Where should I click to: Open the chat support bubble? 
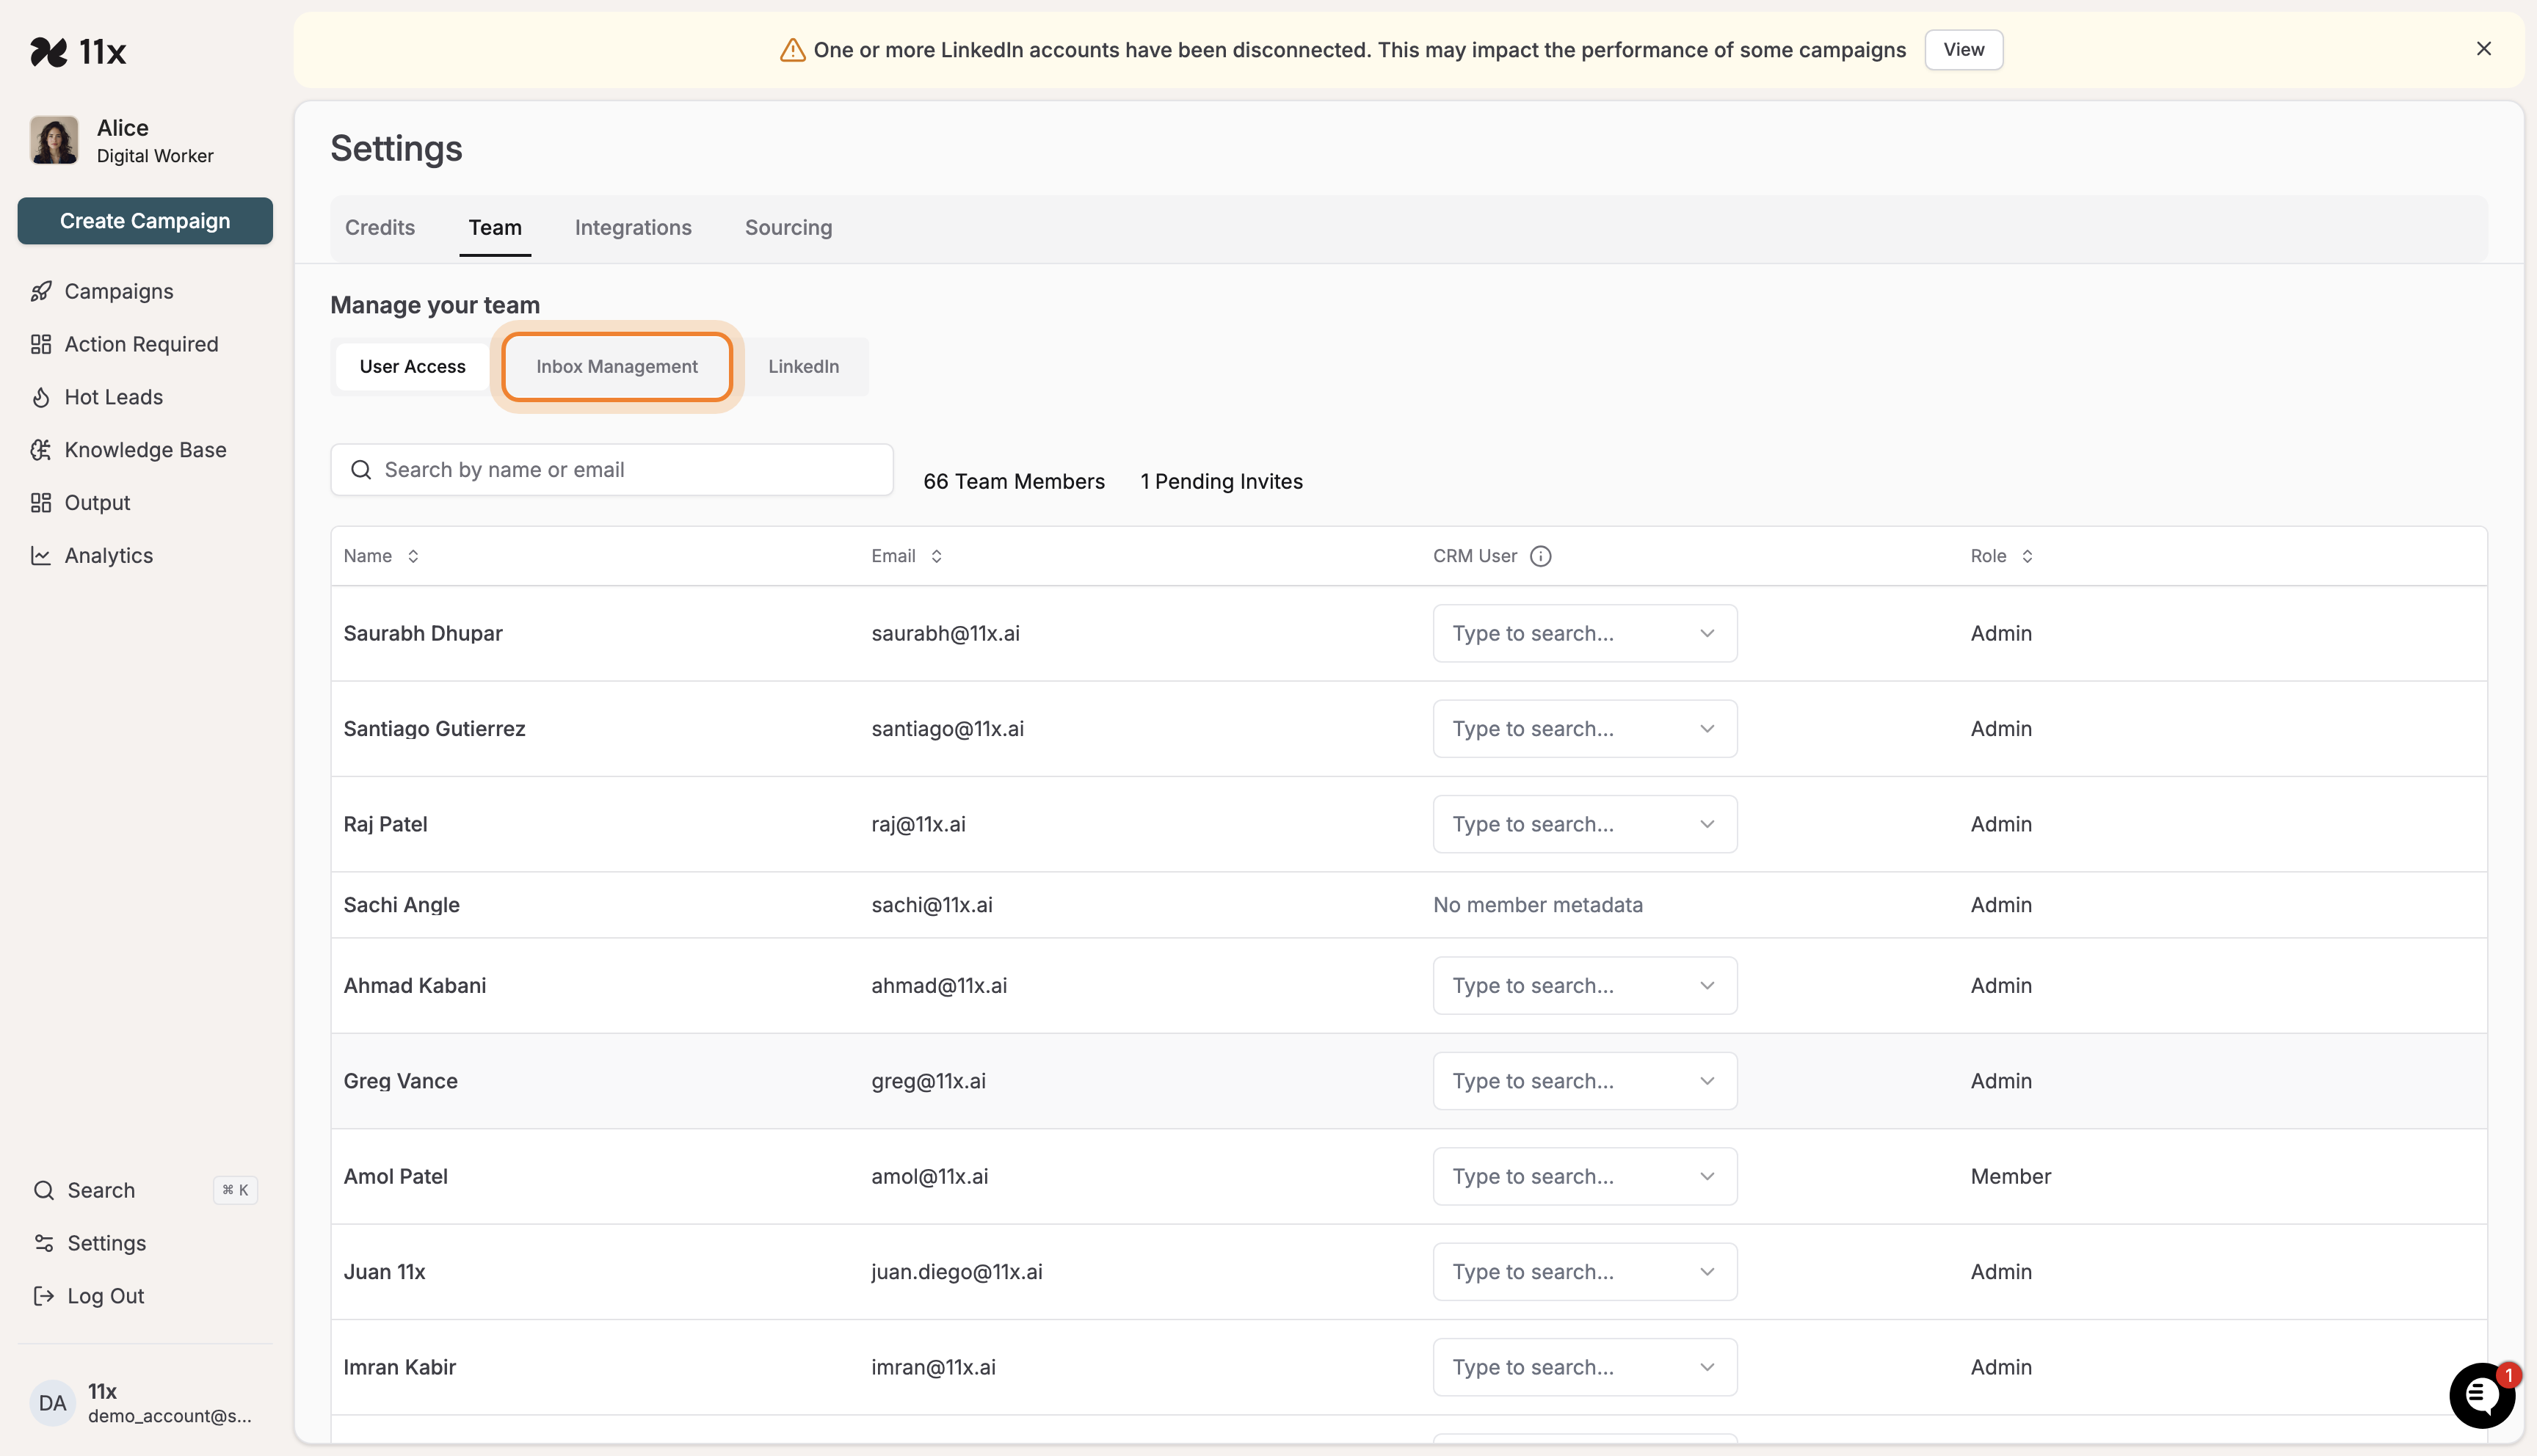click(x=2481, y=1395)
